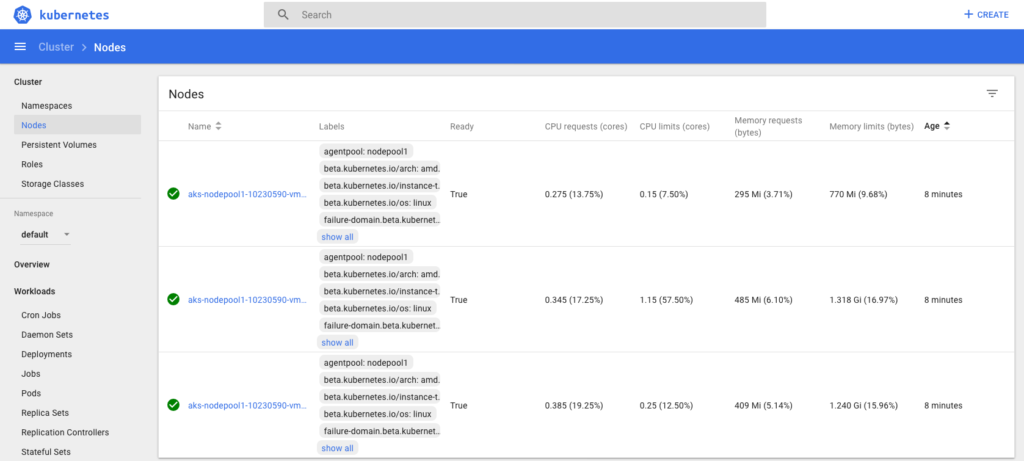Select Persistent Volumes in the sidebar

point(59,145)
